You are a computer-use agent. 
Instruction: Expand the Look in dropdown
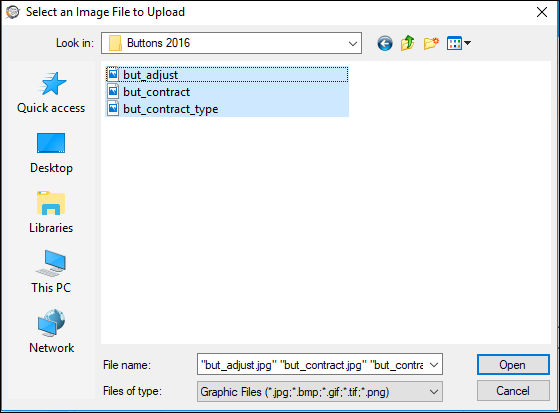(352, 44)
